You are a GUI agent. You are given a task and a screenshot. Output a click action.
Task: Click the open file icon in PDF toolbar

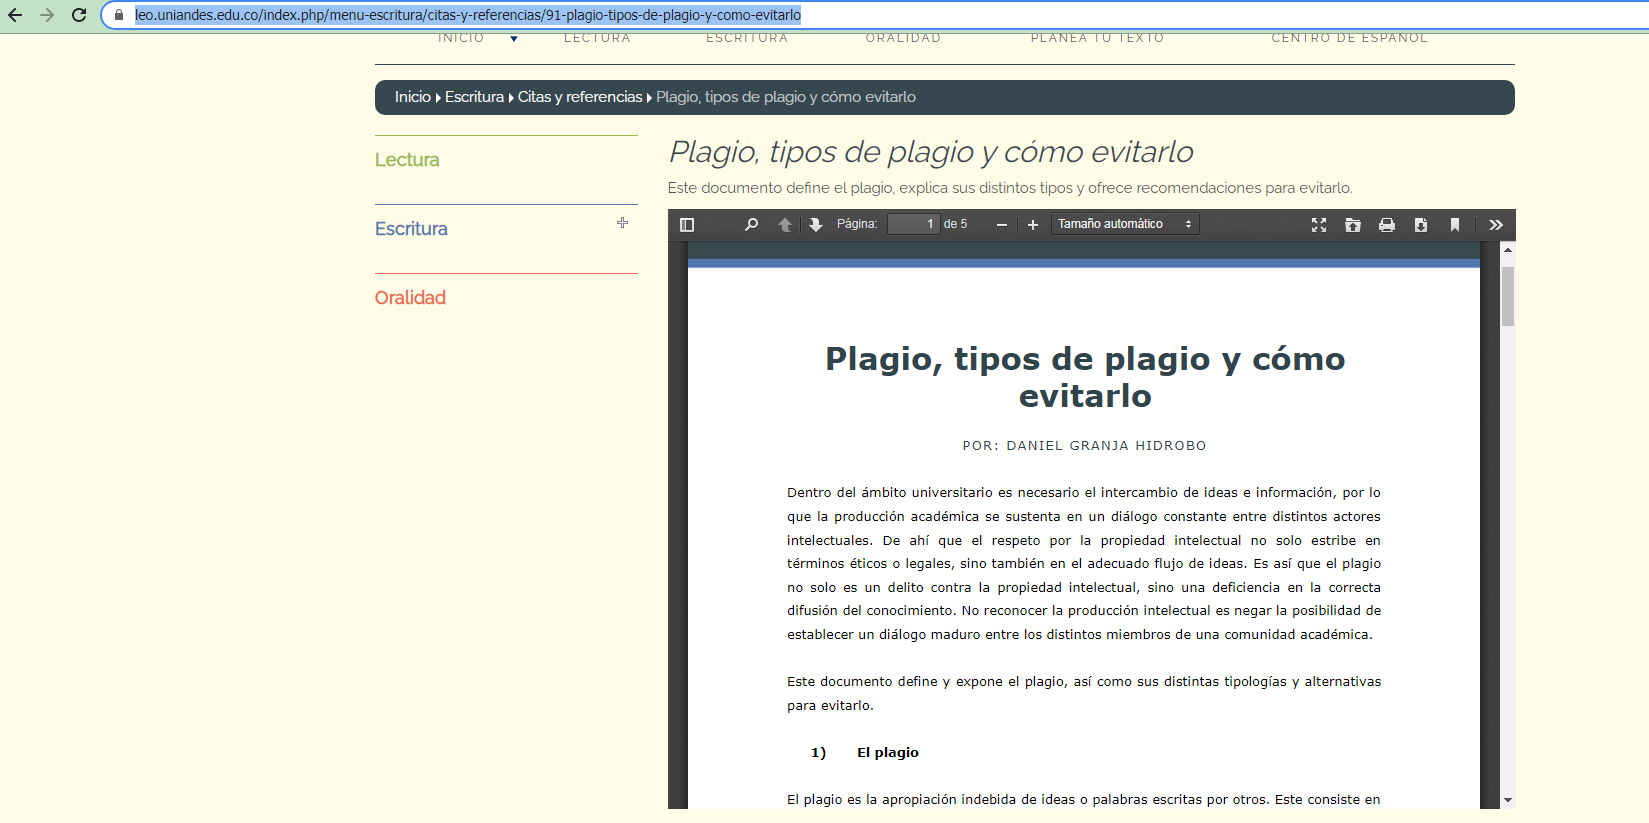[x=1353, y=225]
